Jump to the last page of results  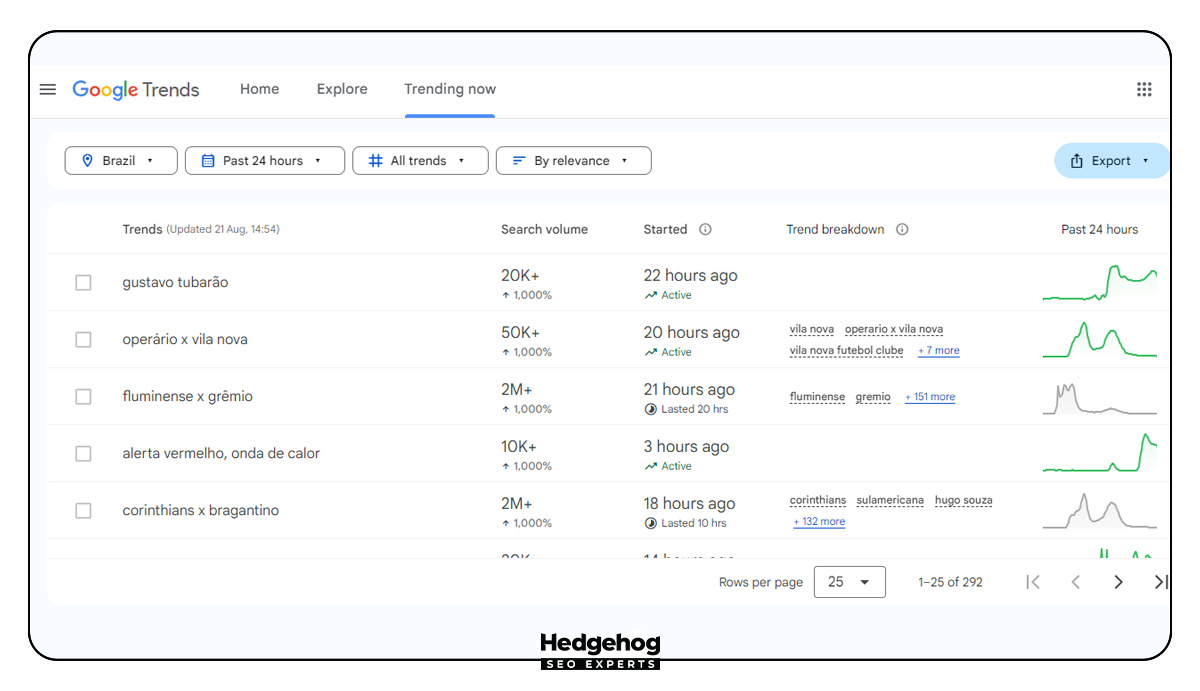coord(1161,582)
